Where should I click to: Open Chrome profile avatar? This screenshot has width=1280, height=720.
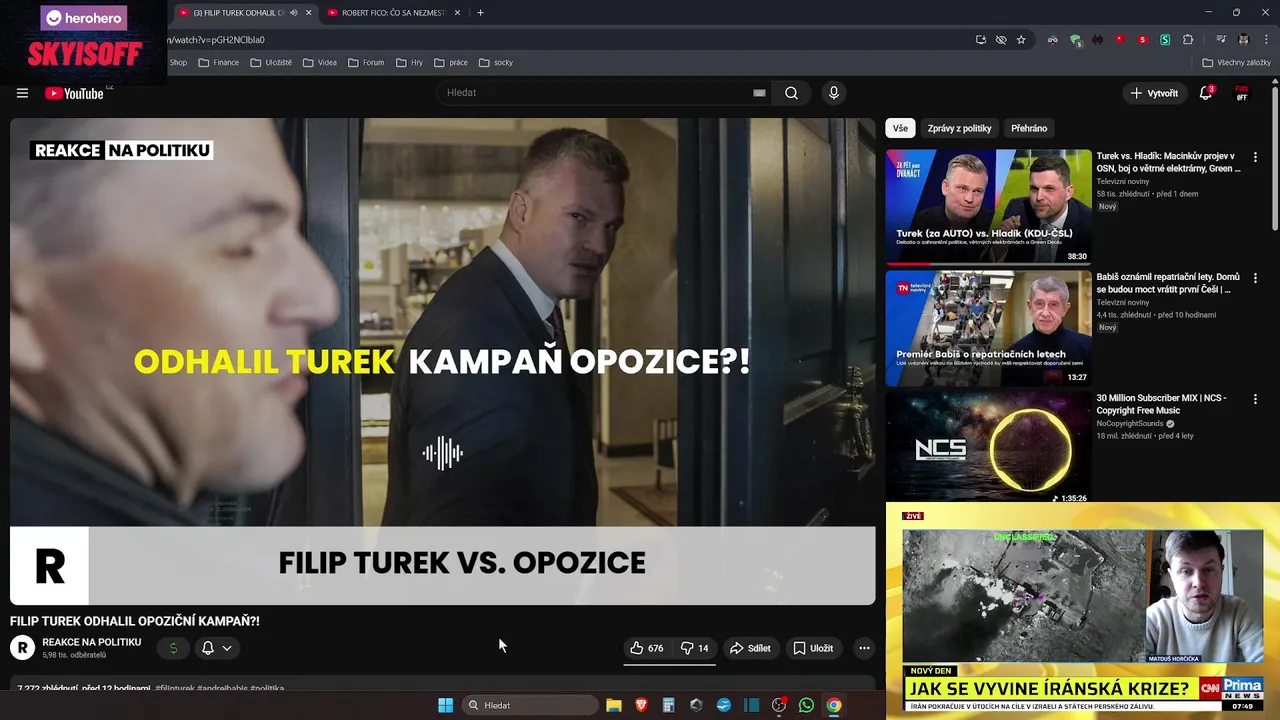pyautogui.click(x=1244, y=40)
